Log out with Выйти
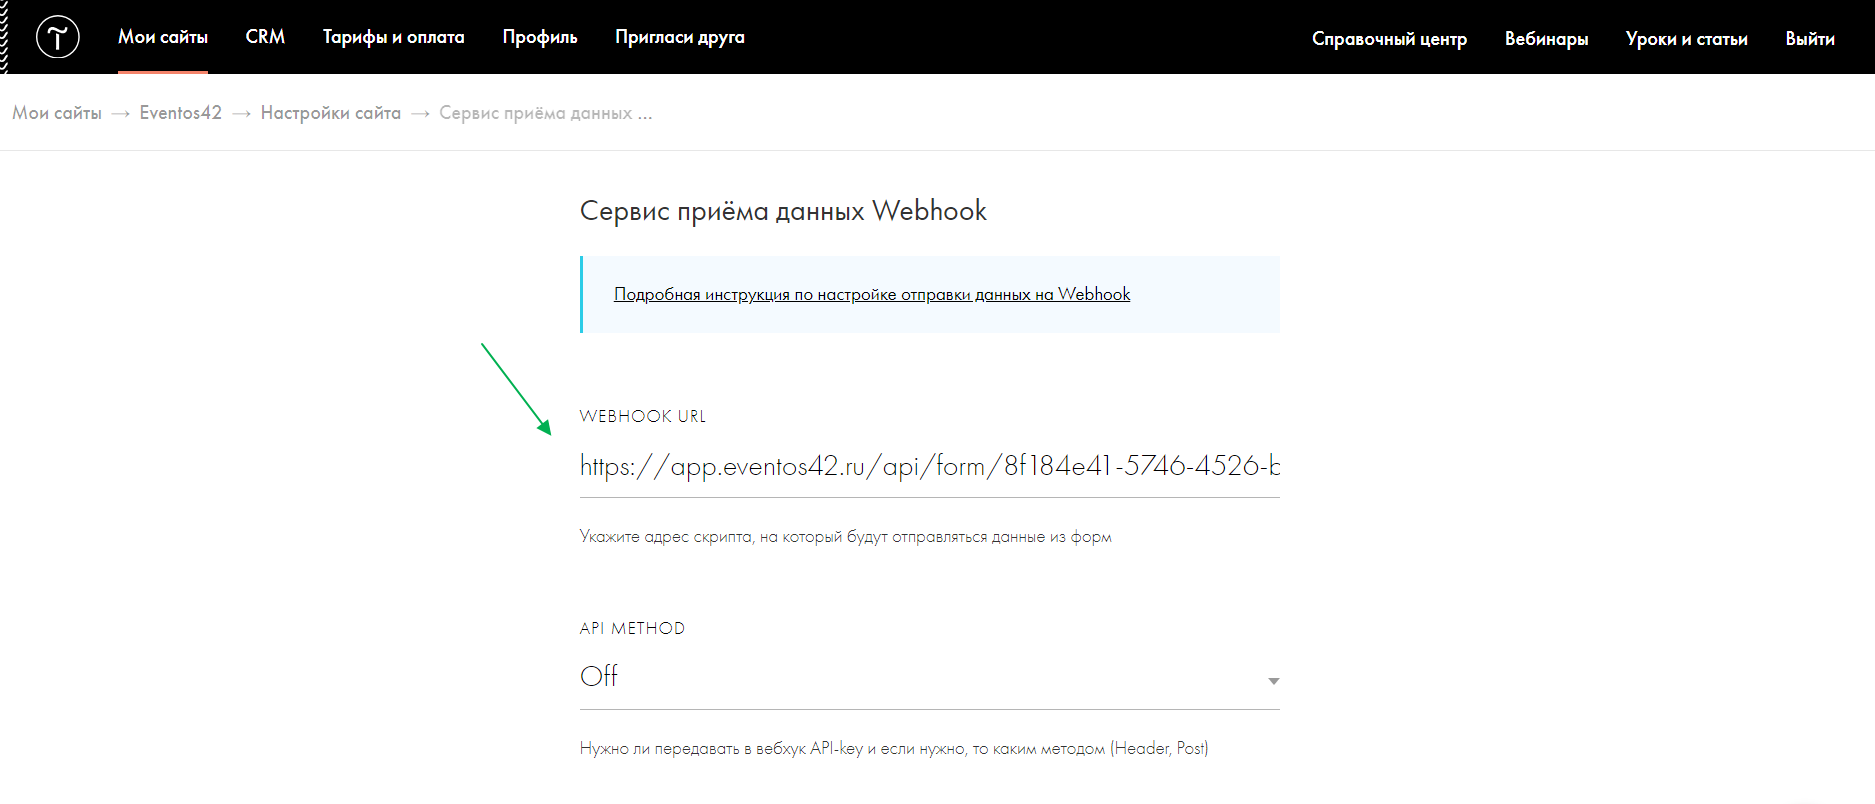Screen dimensions: 1875x804 point(1809,39)
